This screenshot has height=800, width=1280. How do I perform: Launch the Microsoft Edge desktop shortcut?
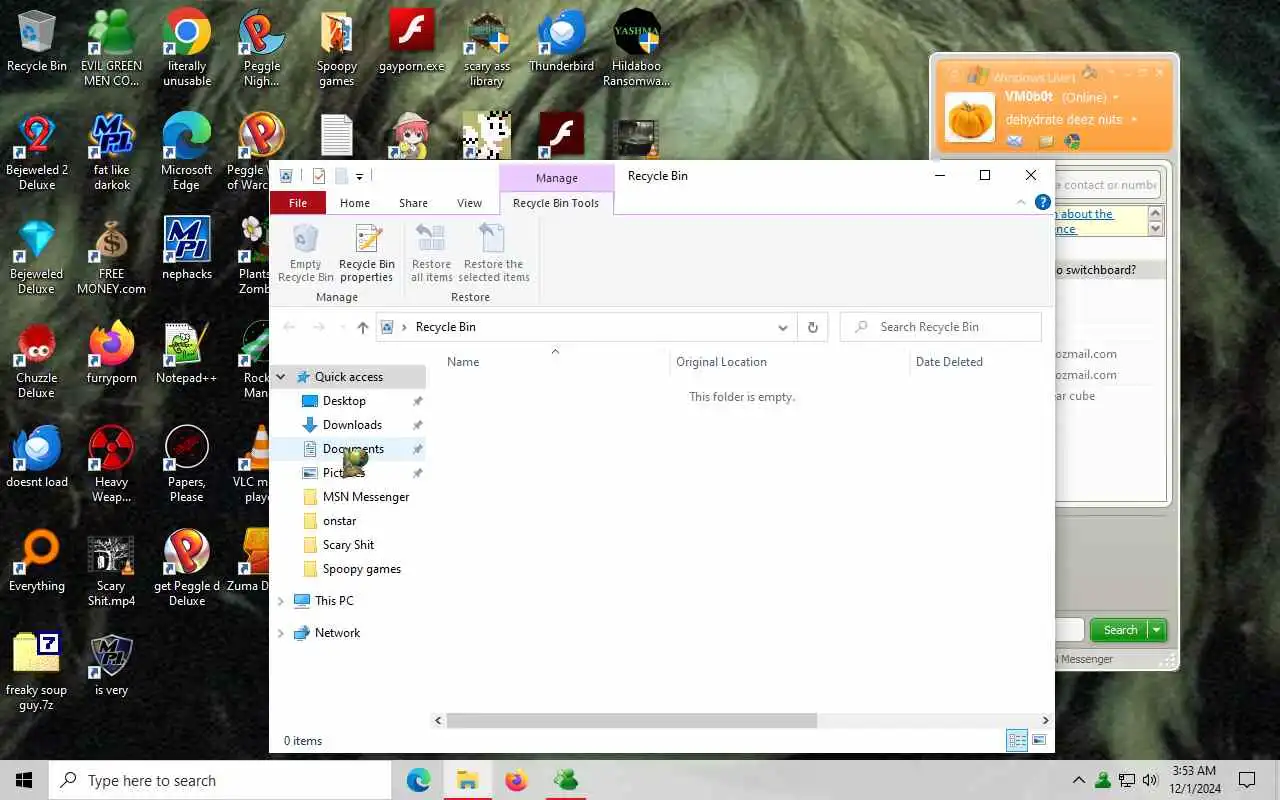coord(187,152)
